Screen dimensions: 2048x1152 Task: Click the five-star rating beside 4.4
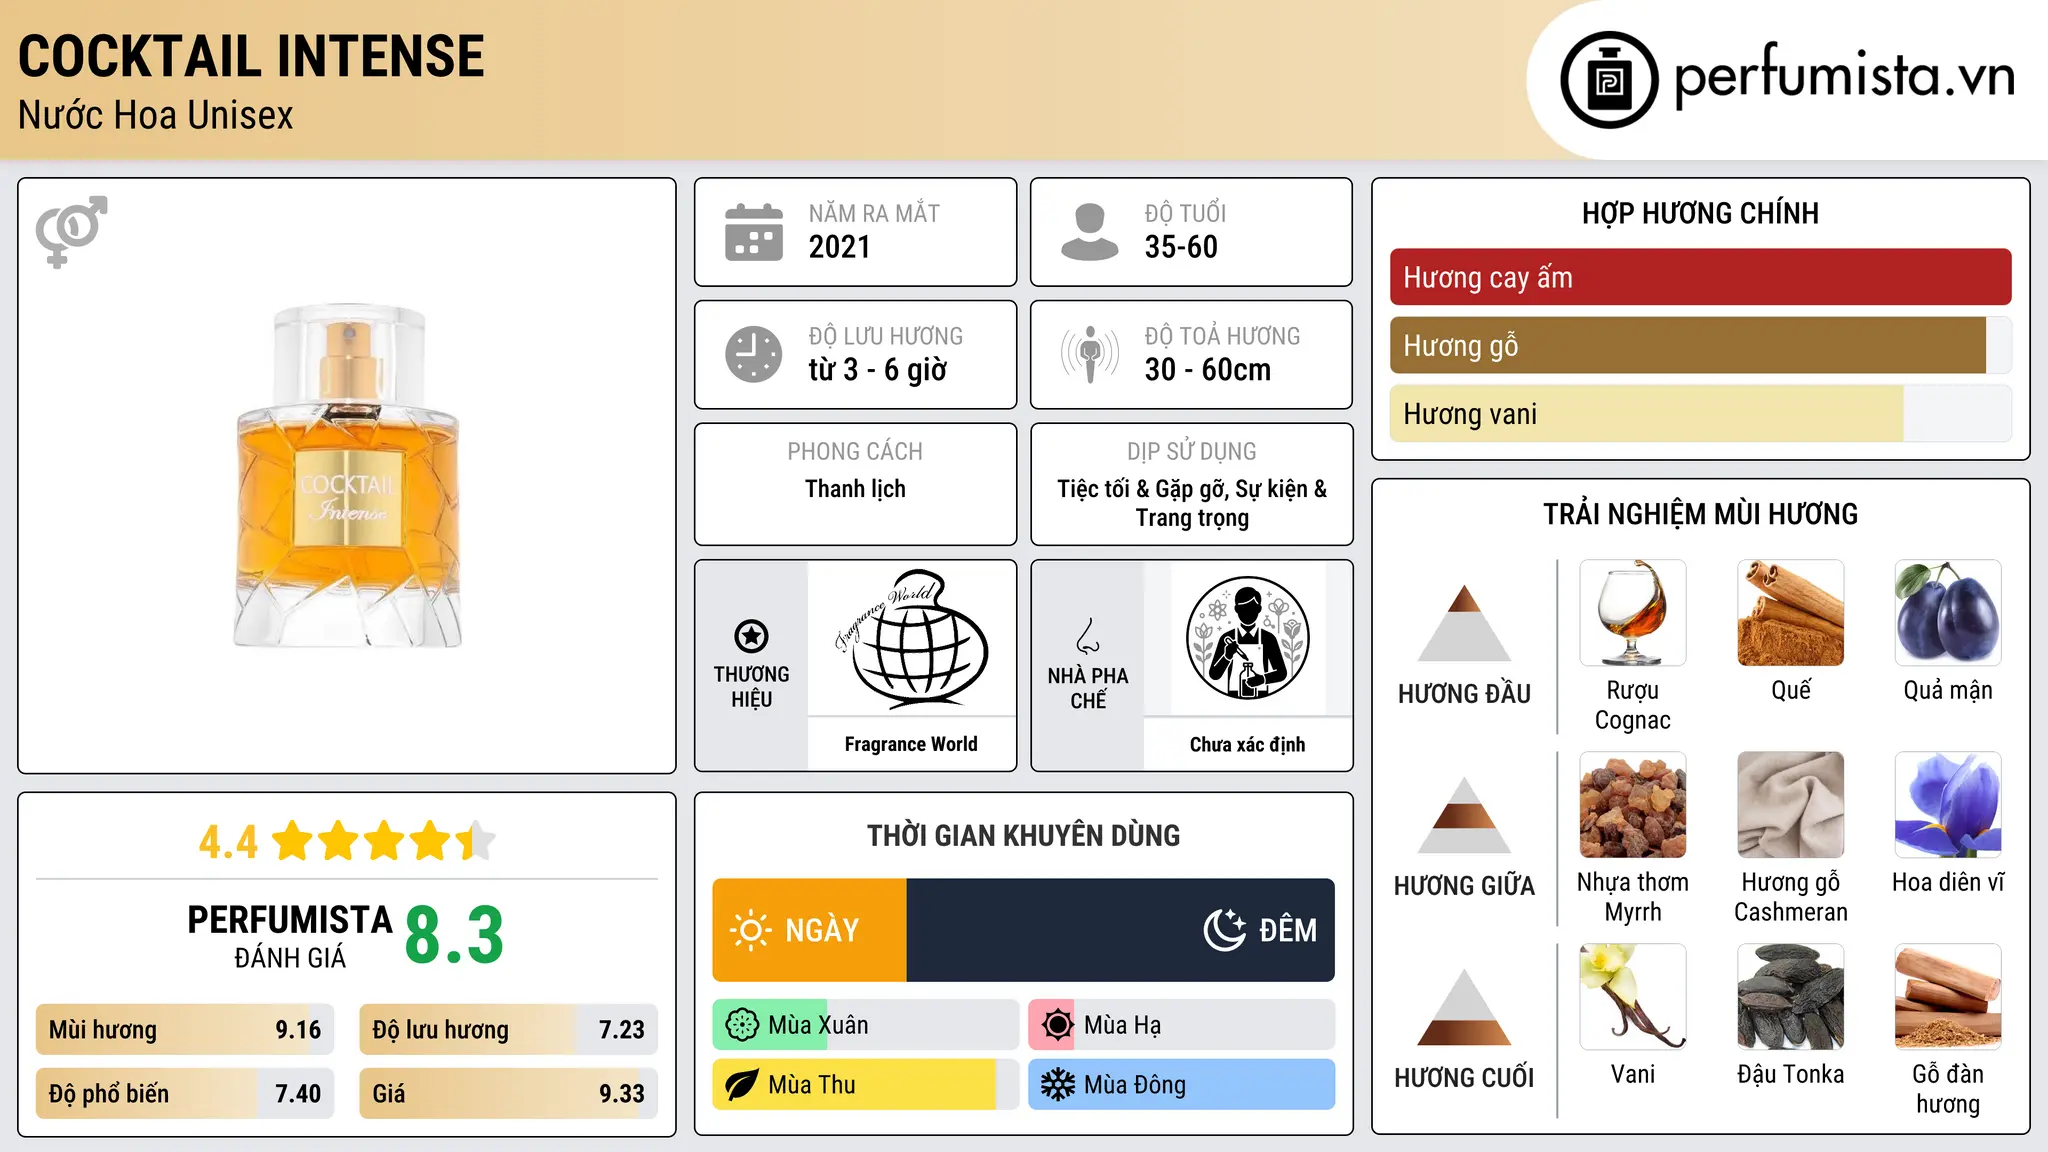click(x=384, y=841)
